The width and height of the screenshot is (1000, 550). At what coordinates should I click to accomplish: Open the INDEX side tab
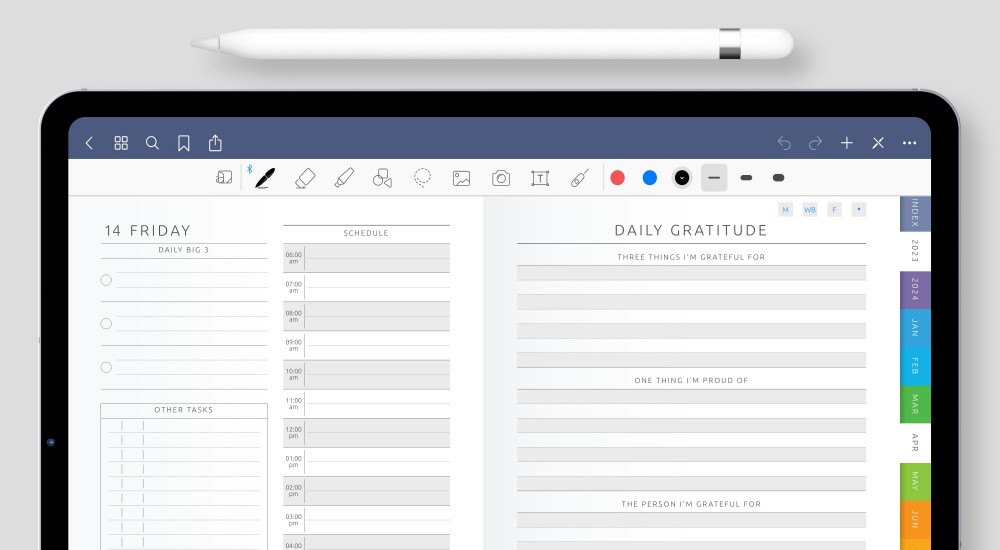click(915, 213)
